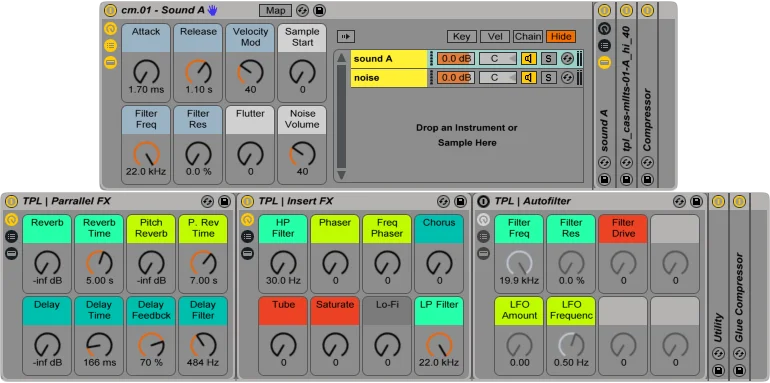Click the sound A chain volume 0.0 dB slider

tap(456, 58)
